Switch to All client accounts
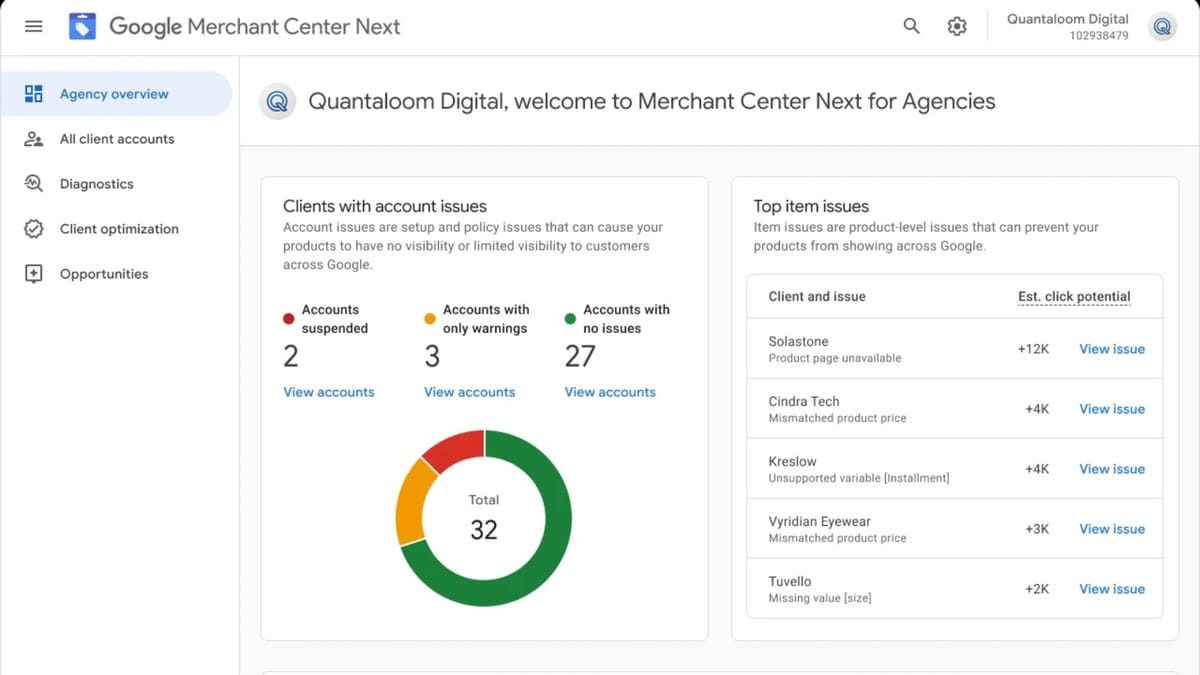The height and width of the screenshot is (675, 1200). coord(116,138)
